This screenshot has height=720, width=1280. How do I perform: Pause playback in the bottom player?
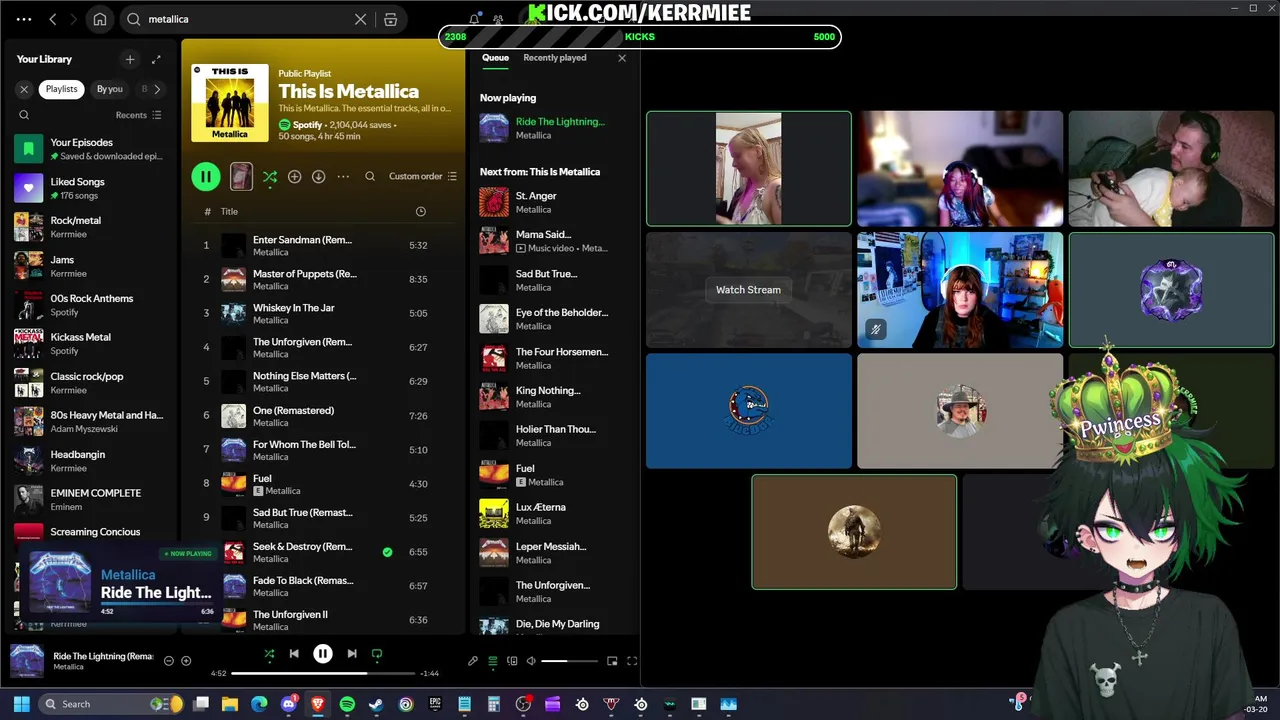coord(323,654)
